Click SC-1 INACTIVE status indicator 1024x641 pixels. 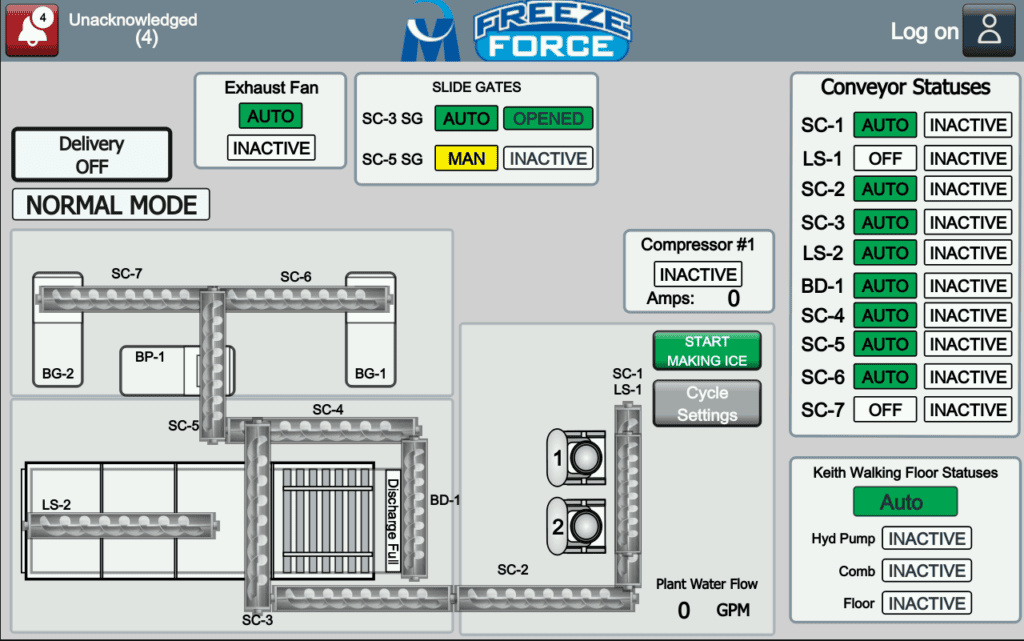[968, 125]
